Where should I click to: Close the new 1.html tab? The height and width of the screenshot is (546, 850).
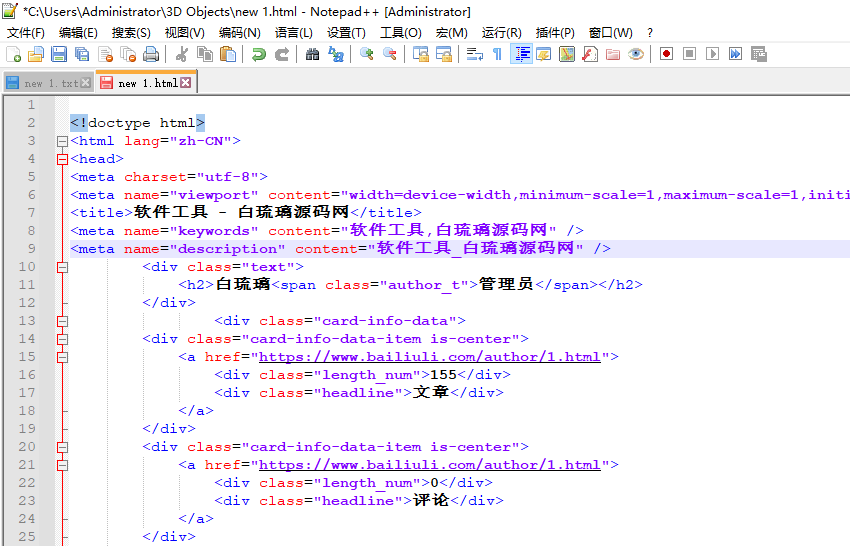pyautogui.click(x=185, y=82)
